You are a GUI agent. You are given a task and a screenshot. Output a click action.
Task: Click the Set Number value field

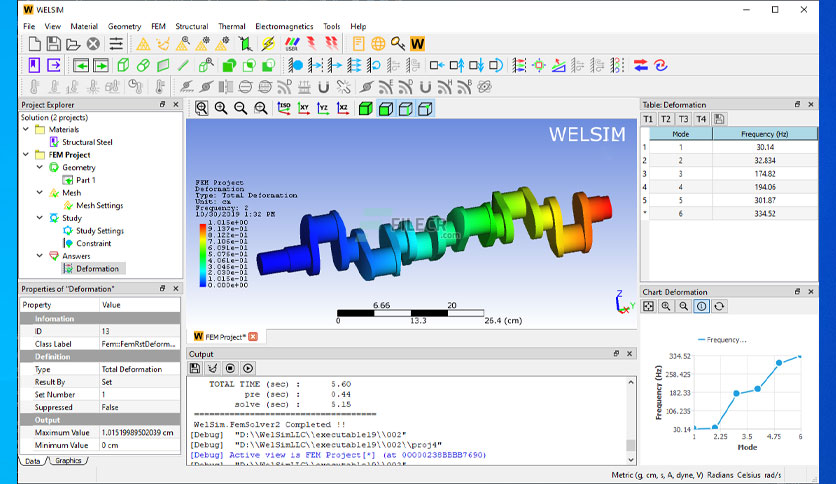point(140,394)
